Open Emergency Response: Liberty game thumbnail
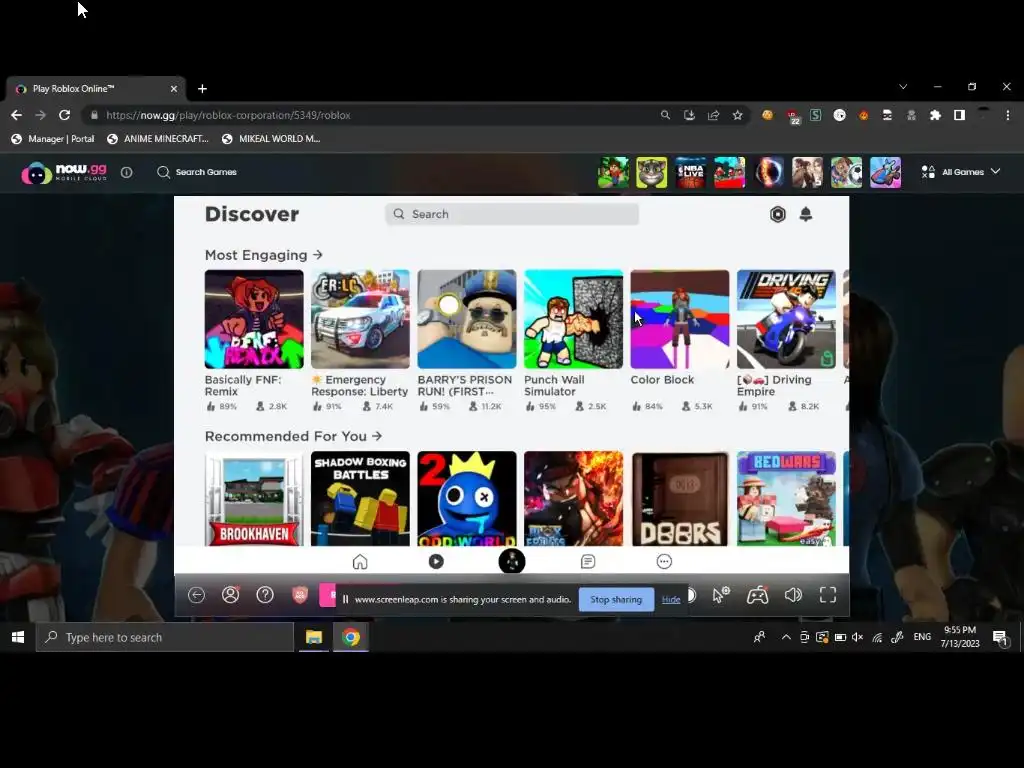Viewport: 1024px width, 768px height. 360,319
